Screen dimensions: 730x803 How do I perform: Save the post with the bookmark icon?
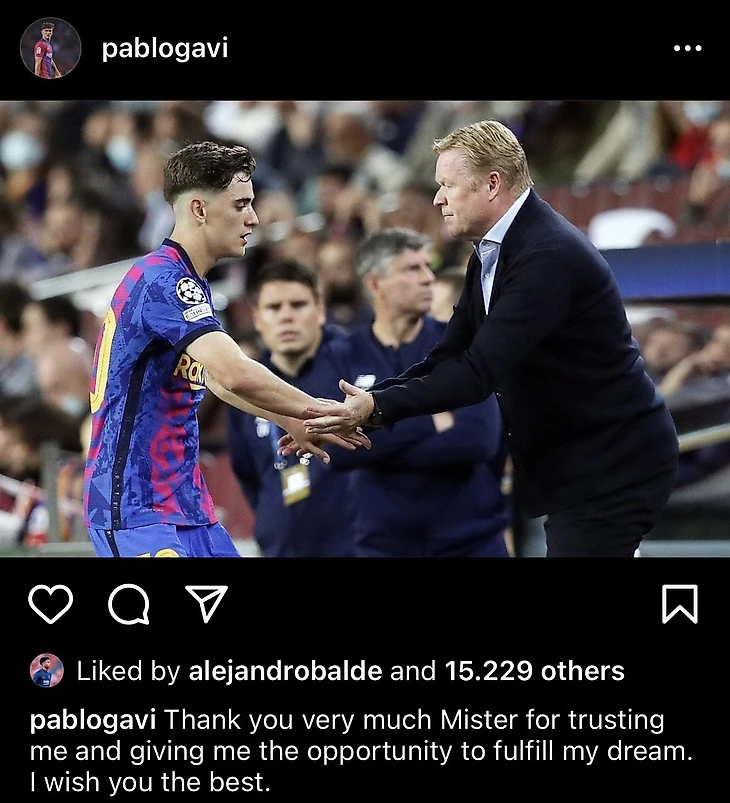(x=680, y=604)
